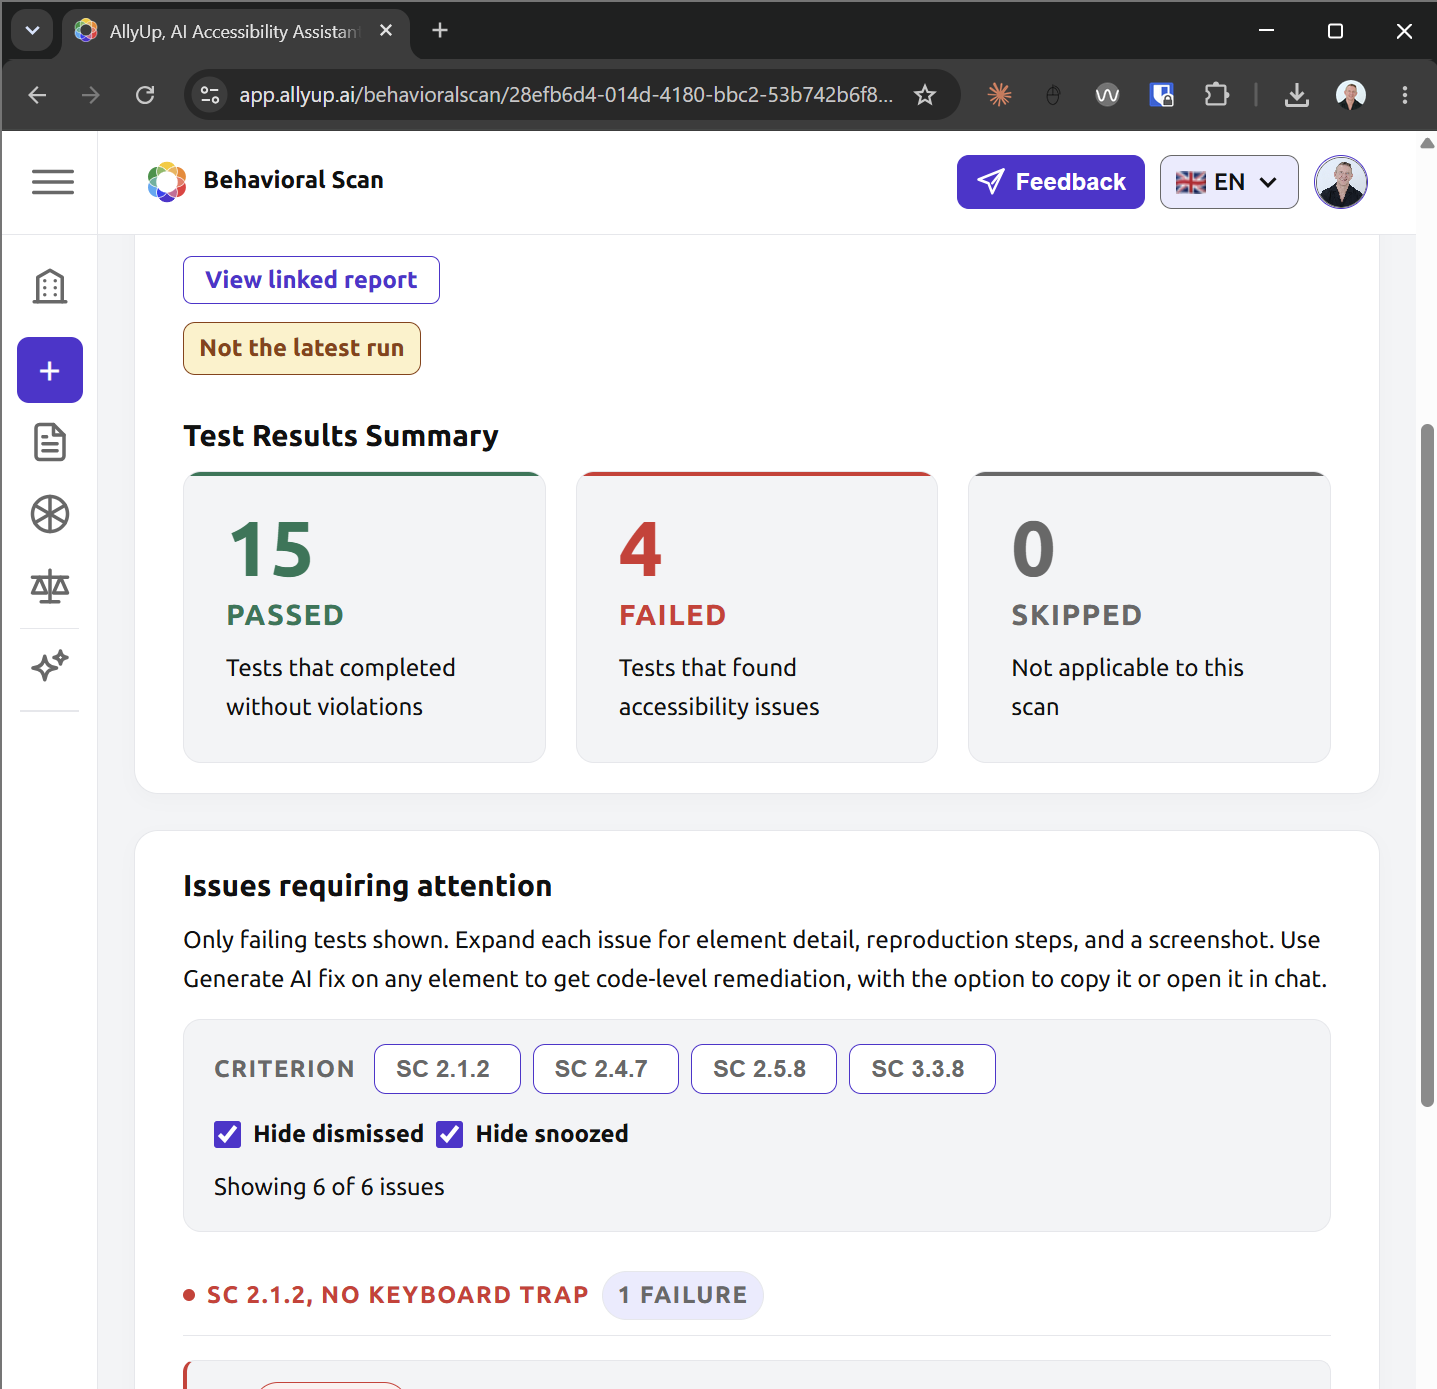Screen dimensions: 1437x1389
Task: Open the organization building icon in sidebar
Action: pos(50,287)
